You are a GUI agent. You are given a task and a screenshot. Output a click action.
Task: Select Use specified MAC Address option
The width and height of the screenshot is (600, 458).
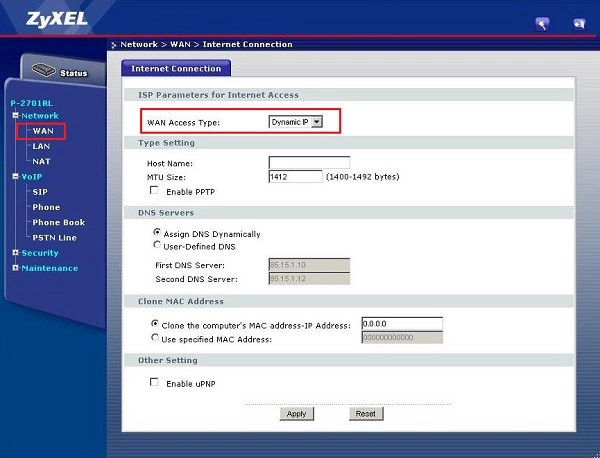click(x=155, y=337)
